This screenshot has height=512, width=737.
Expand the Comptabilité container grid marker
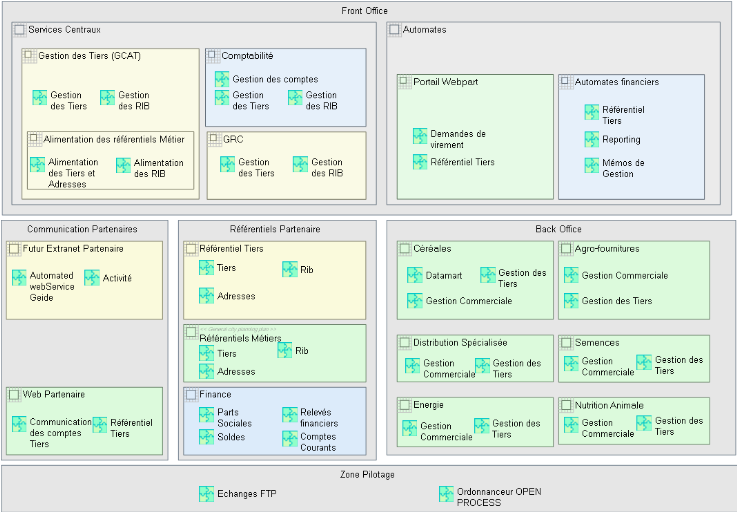pyautogui.click(x=212, y=56)
